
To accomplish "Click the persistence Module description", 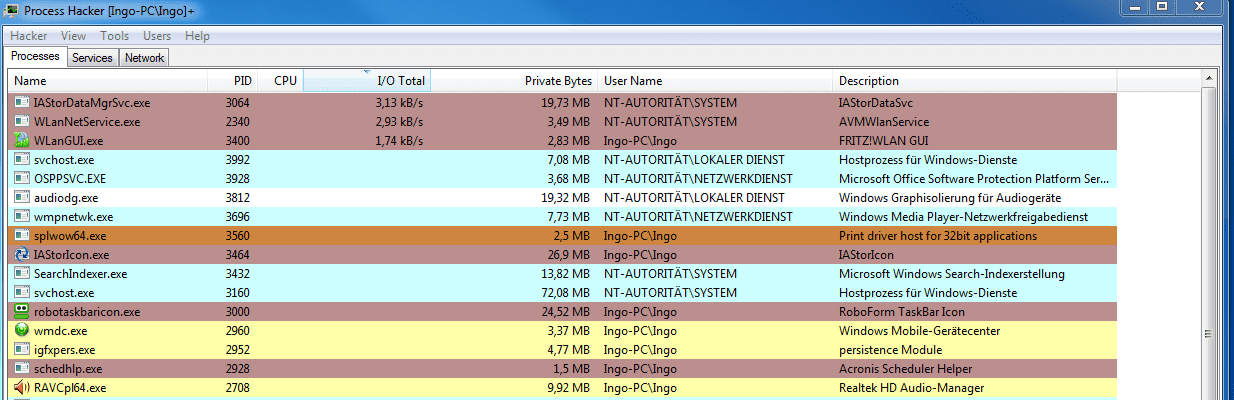I will pyautogui.click(x=890, y=349).
